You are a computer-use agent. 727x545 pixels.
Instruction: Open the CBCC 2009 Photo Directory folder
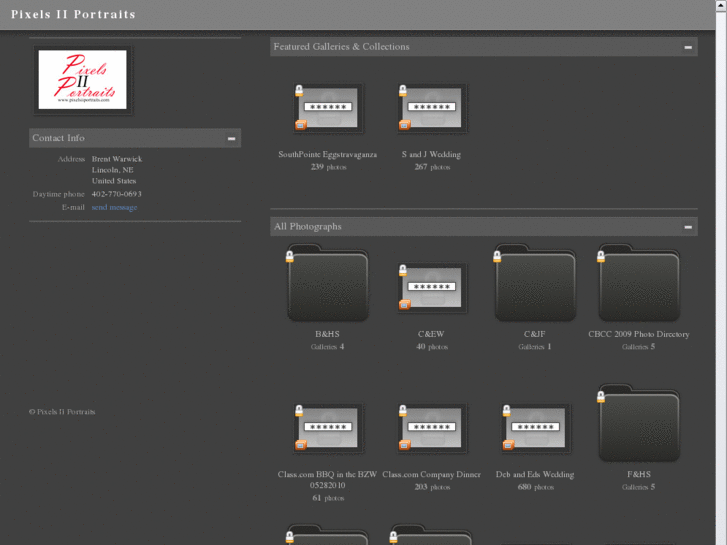[639, 283]
